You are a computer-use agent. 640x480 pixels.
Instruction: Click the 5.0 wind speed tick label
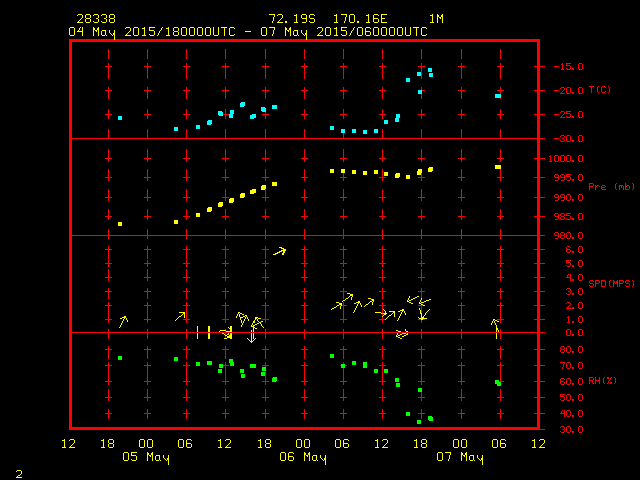point(574,264)
